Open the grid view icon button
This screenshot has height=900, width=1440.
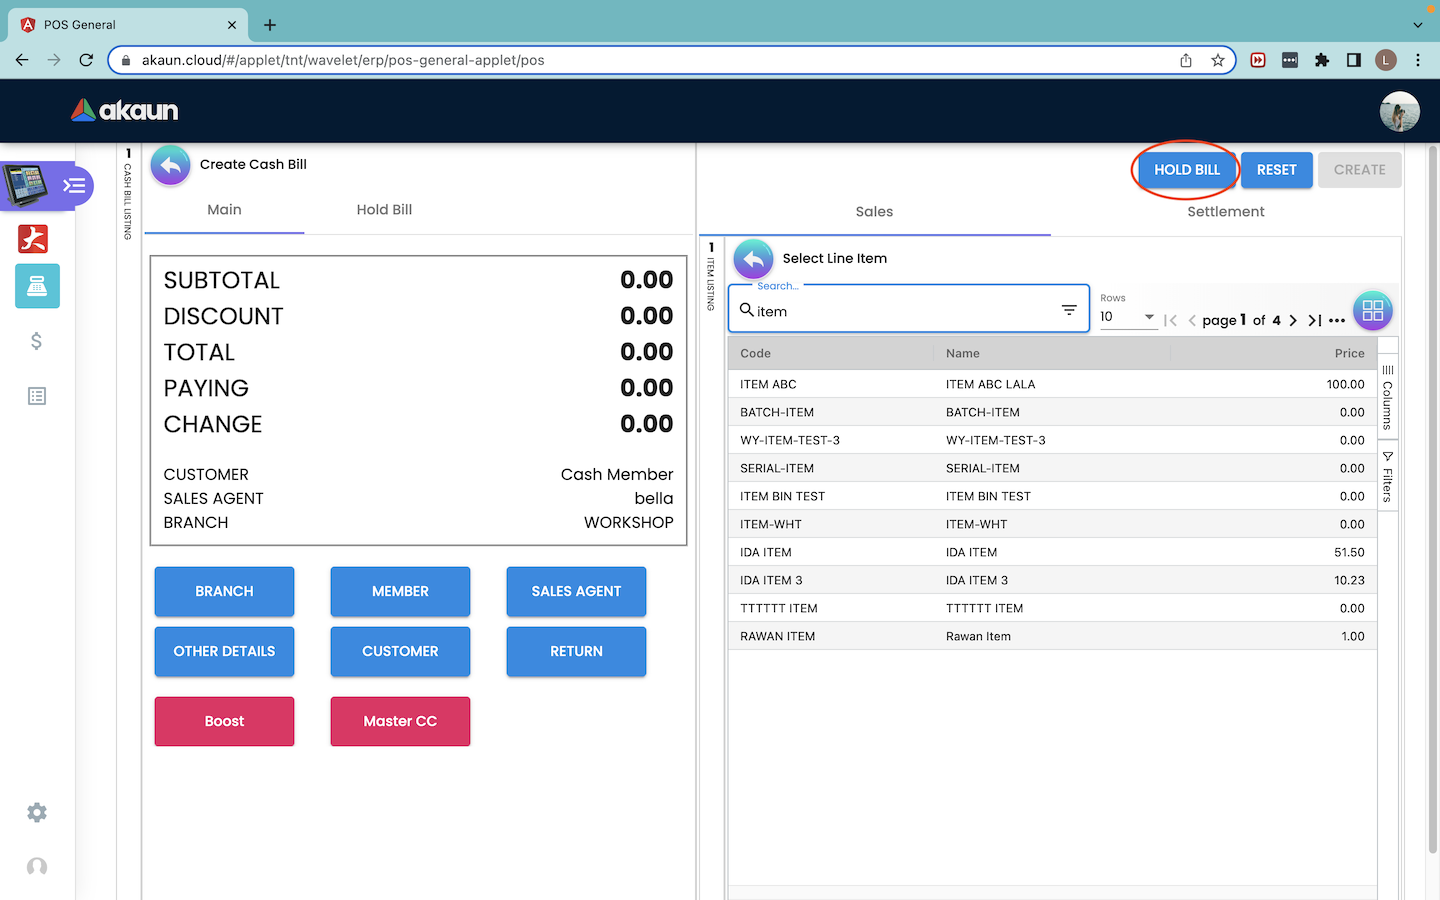[x=1372, y=311]
